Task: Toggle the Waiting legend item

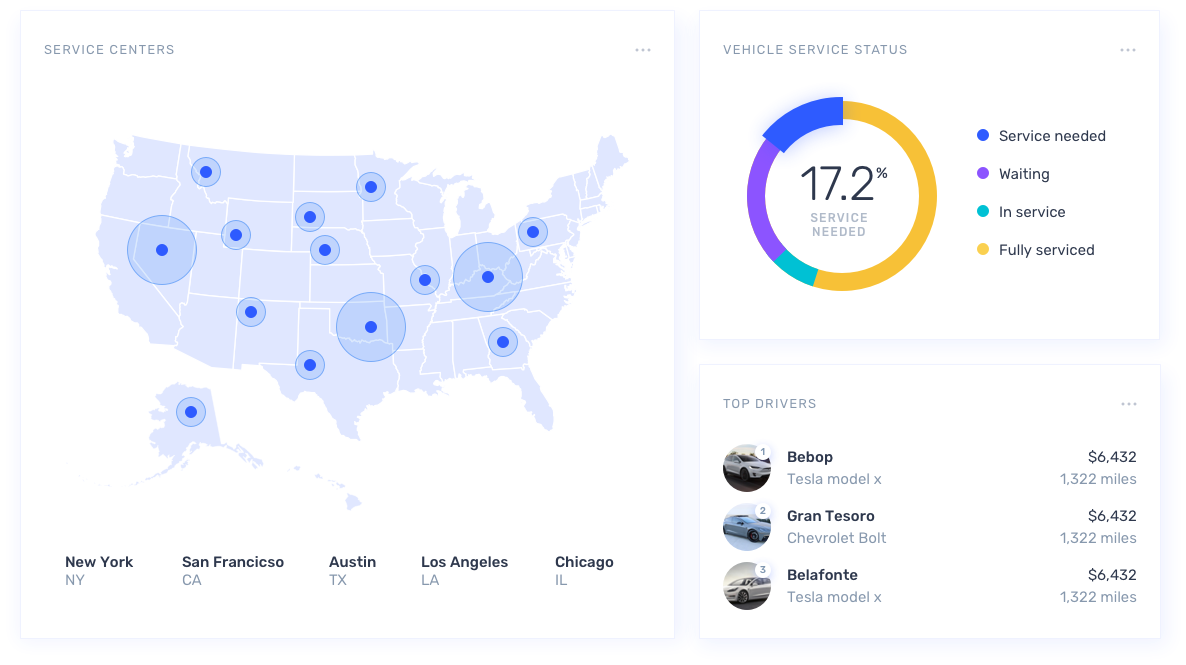Action: click(x=1023, y=174)
